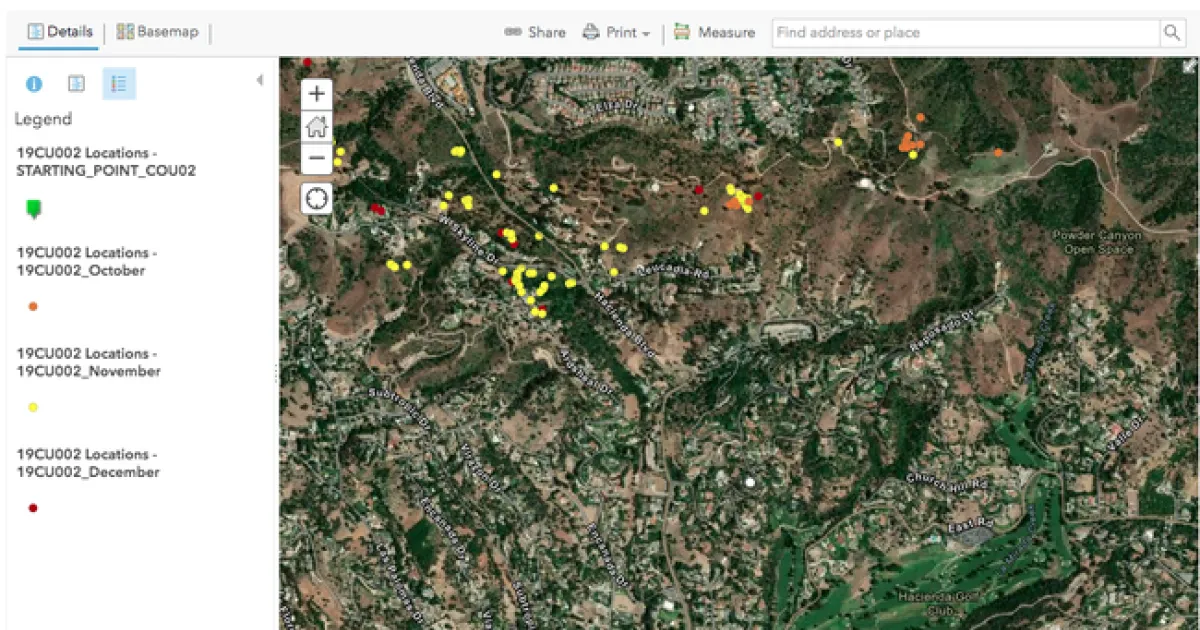Zoom in on the map

317,94
